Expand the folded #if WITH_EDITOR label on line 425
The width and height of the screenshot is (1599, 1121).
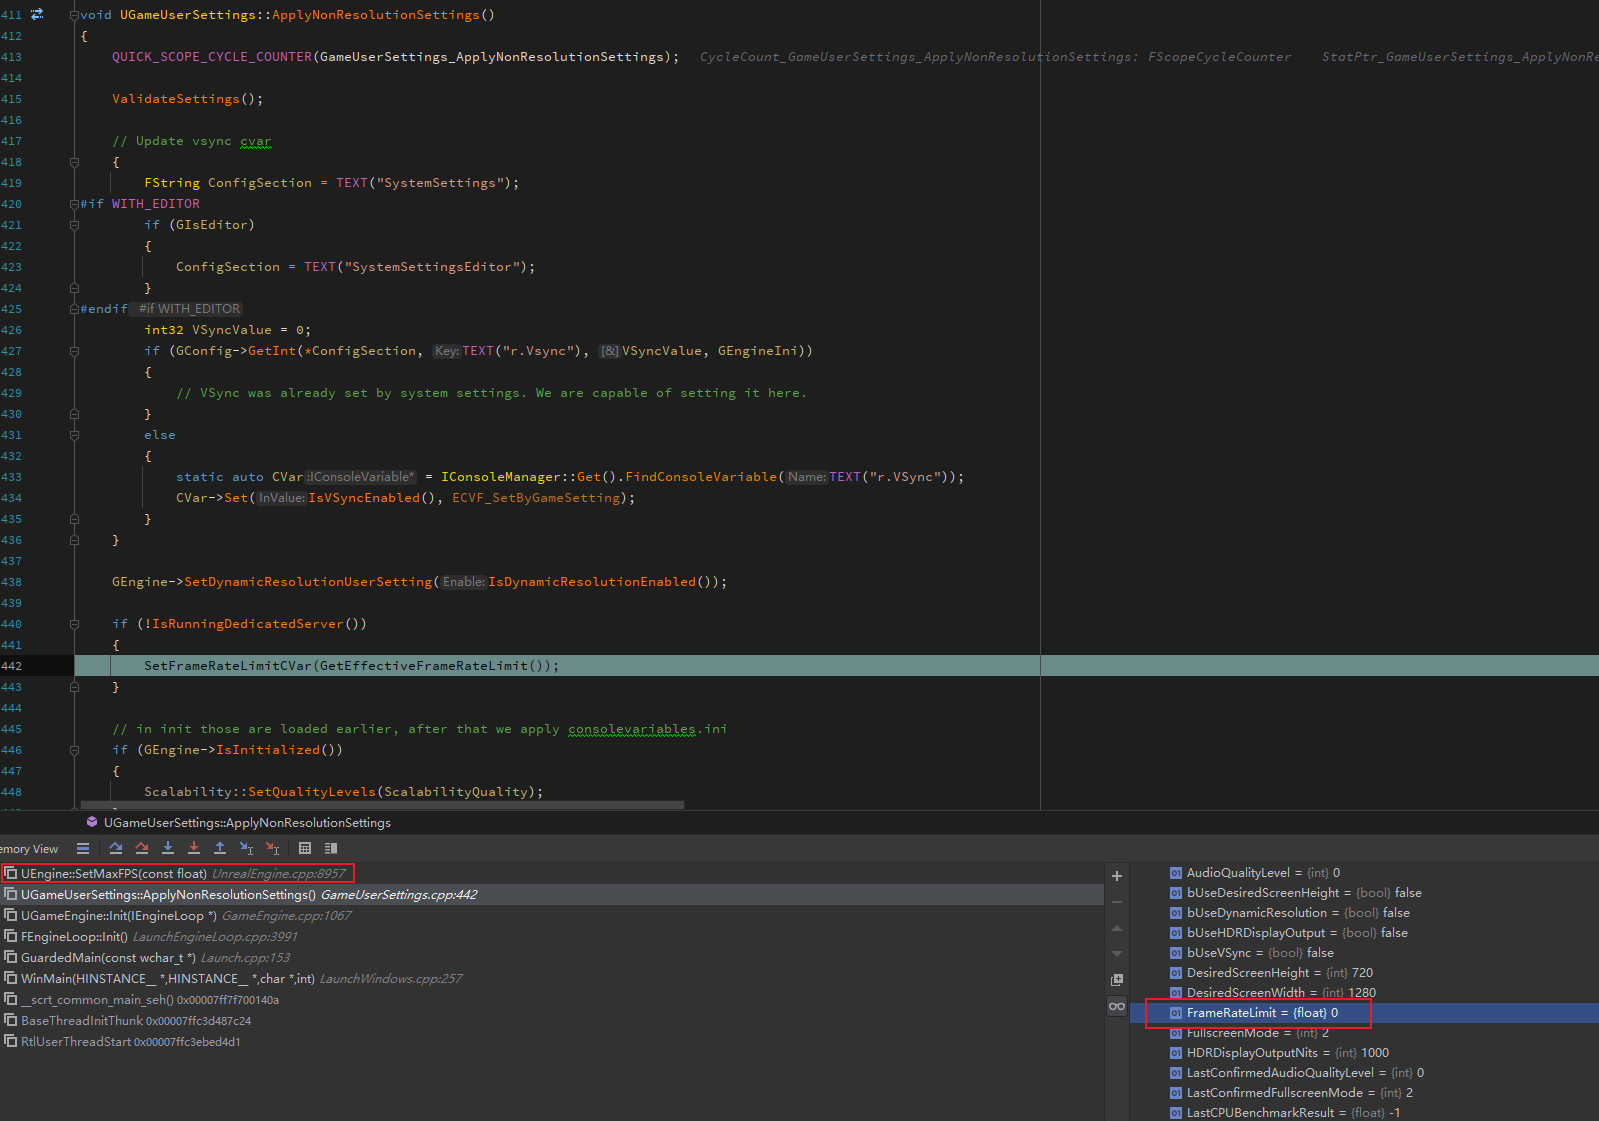click(189, 309)
